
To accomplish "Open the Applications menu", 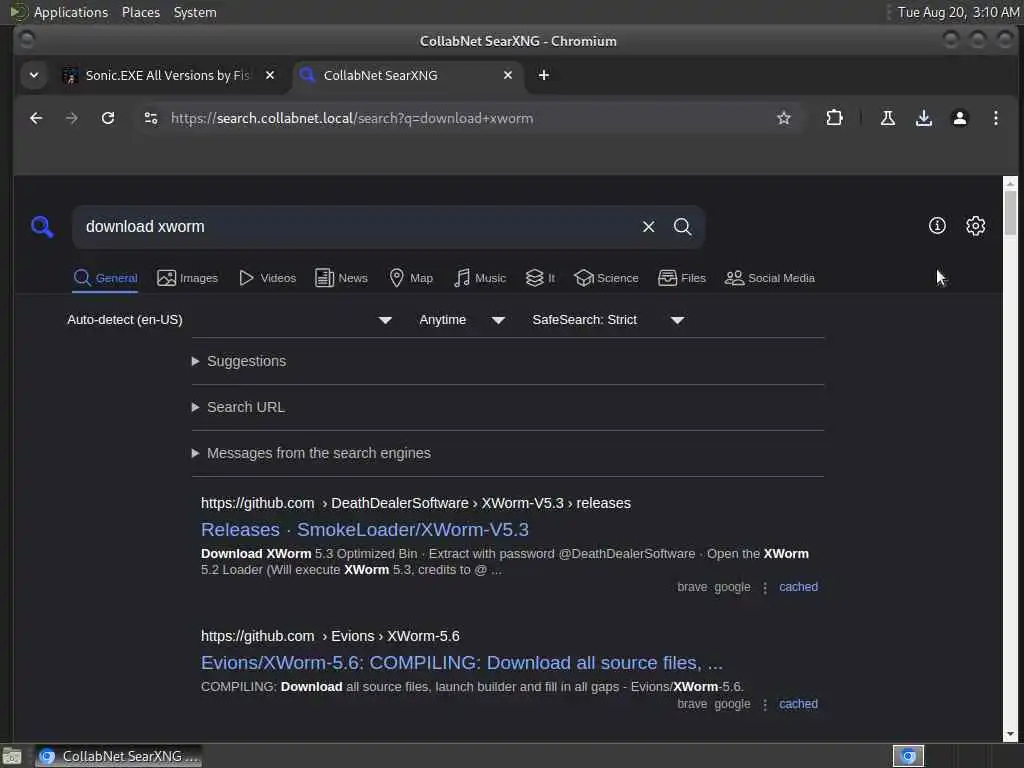I will 70,12.
